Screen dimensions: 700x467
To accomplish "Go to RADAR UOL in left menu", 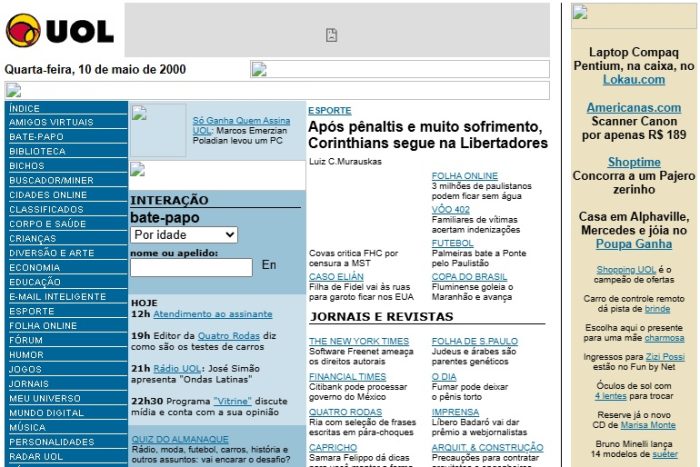I will [36, 456].
